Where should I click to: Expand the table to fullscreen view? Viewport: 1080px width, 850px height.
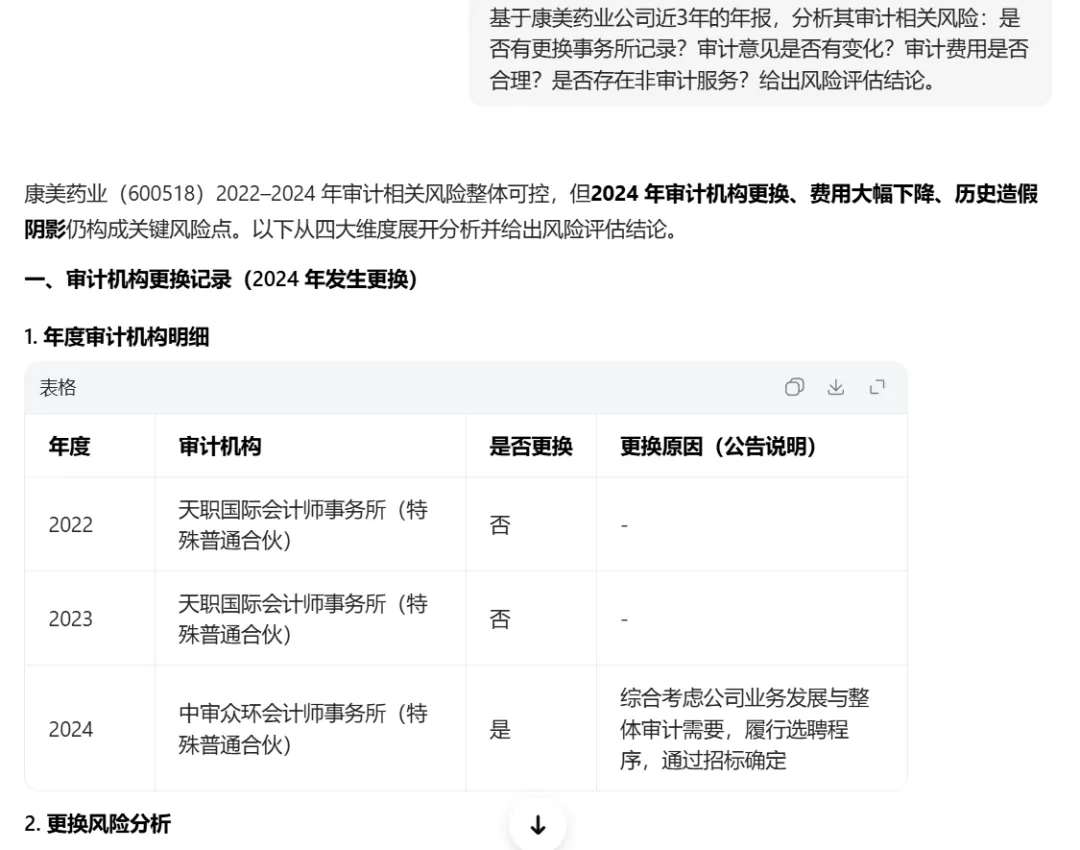877,387
